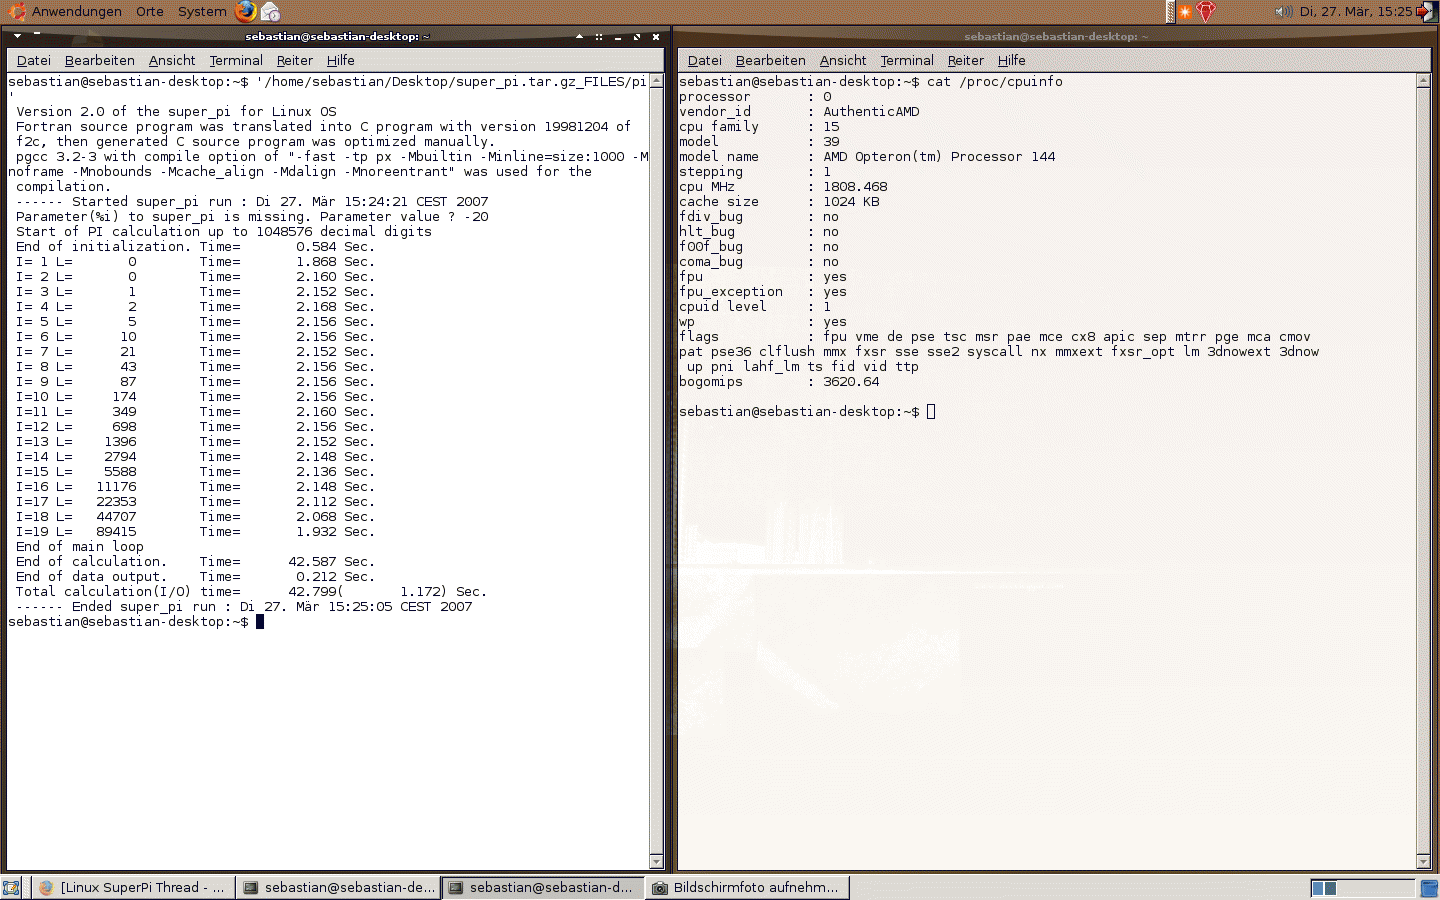
Task: Open Bearbeiten menu in left terminal
Action: pos(99,60)
